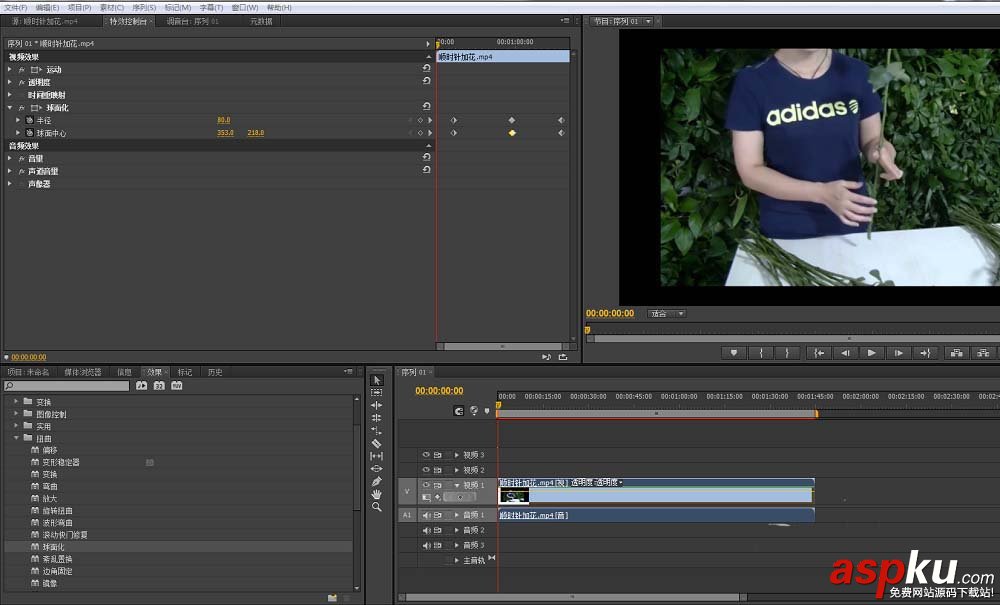This screenshot has height=605, width=1000.
Task: Select the Ripple Edit tool
Action: [x=376, y=405]
